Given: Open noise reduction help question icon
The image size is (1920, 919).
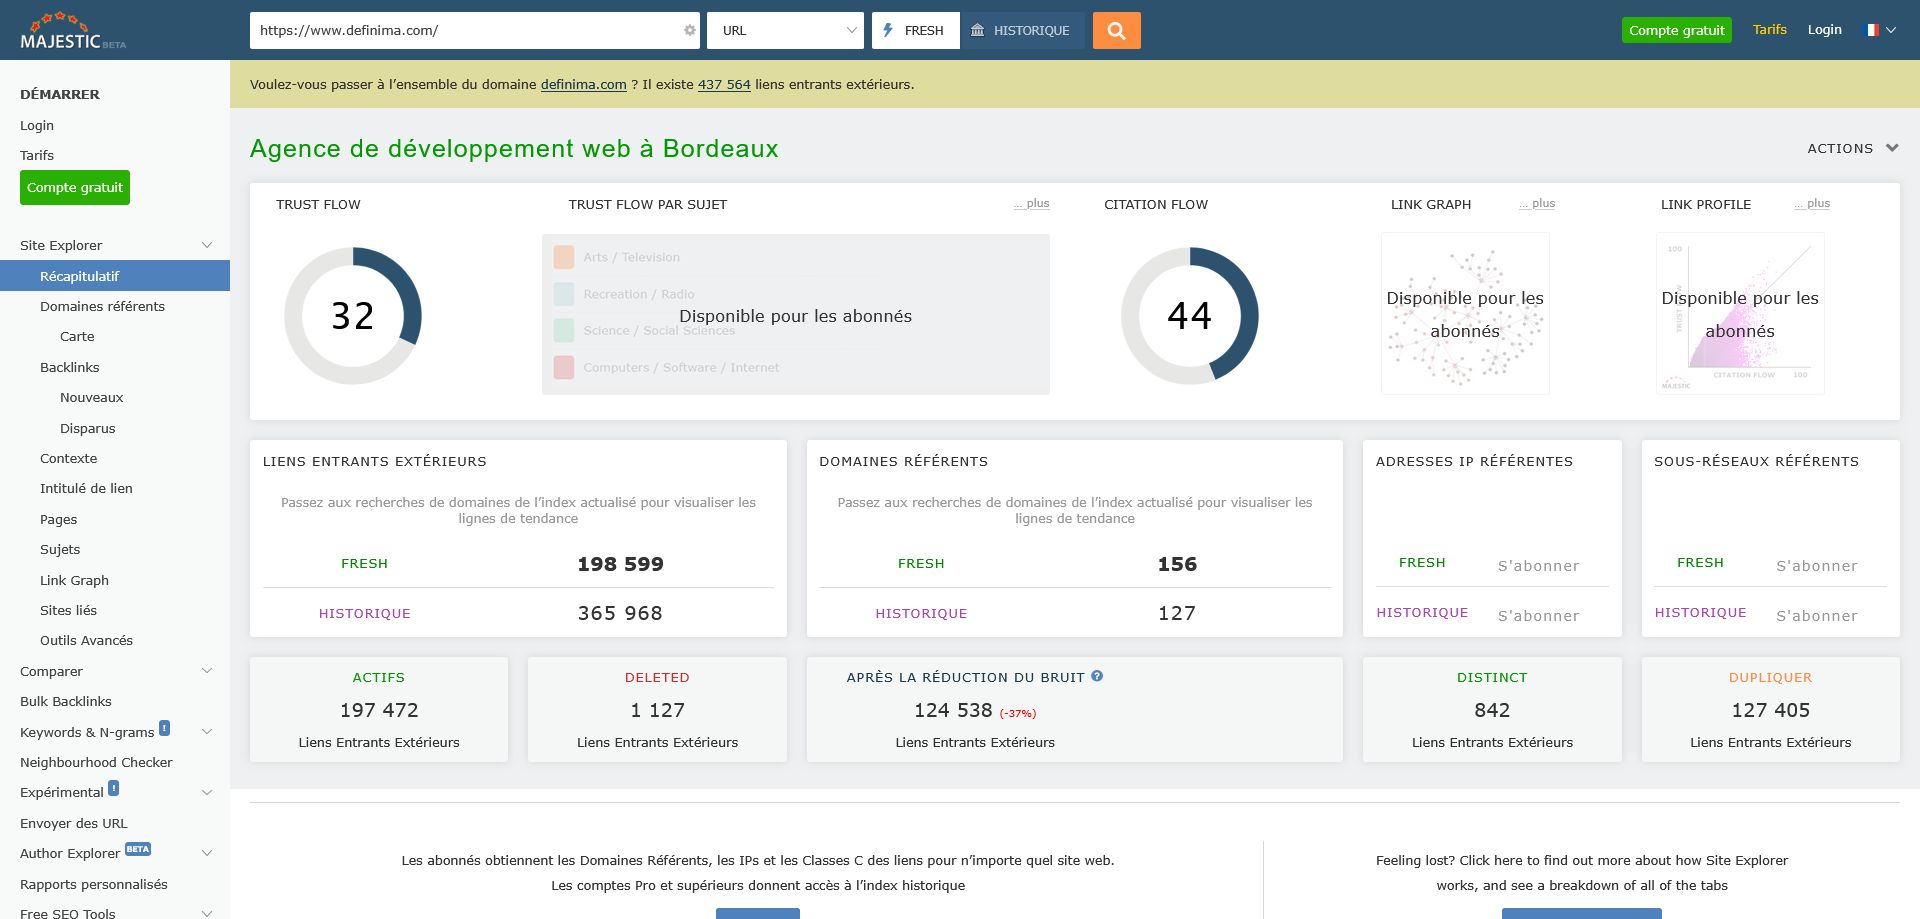Looking at the screenshot, I should pyautogui.click(x=1097, y=676).
